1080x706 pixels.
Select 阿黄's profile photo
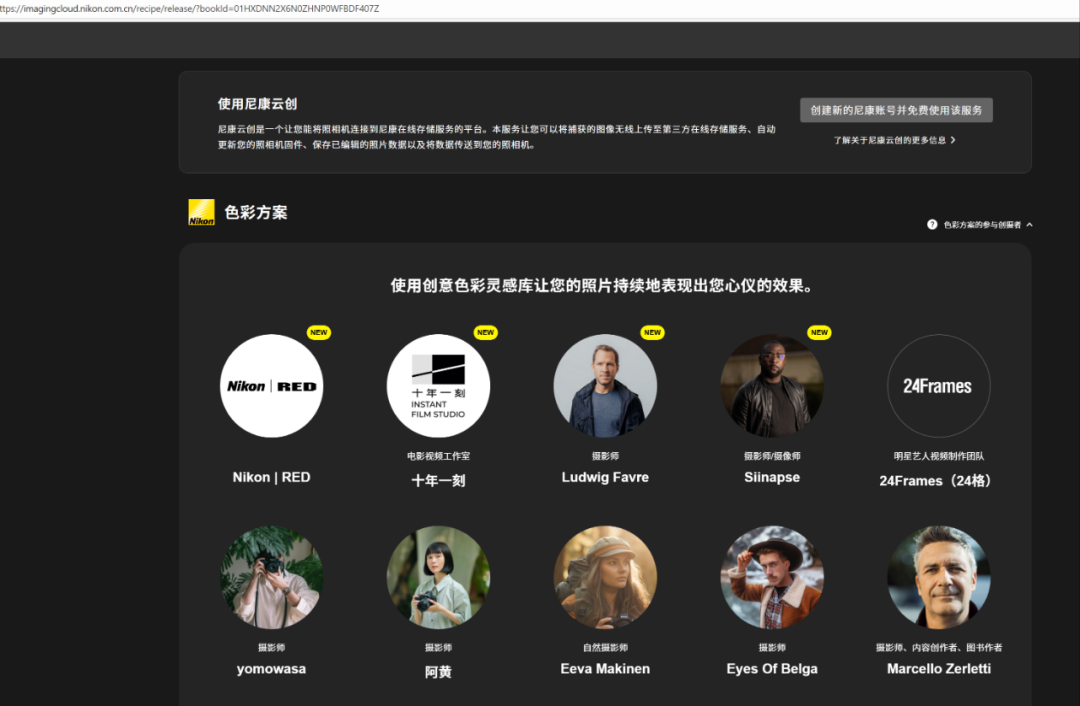[x=438, y=577]
